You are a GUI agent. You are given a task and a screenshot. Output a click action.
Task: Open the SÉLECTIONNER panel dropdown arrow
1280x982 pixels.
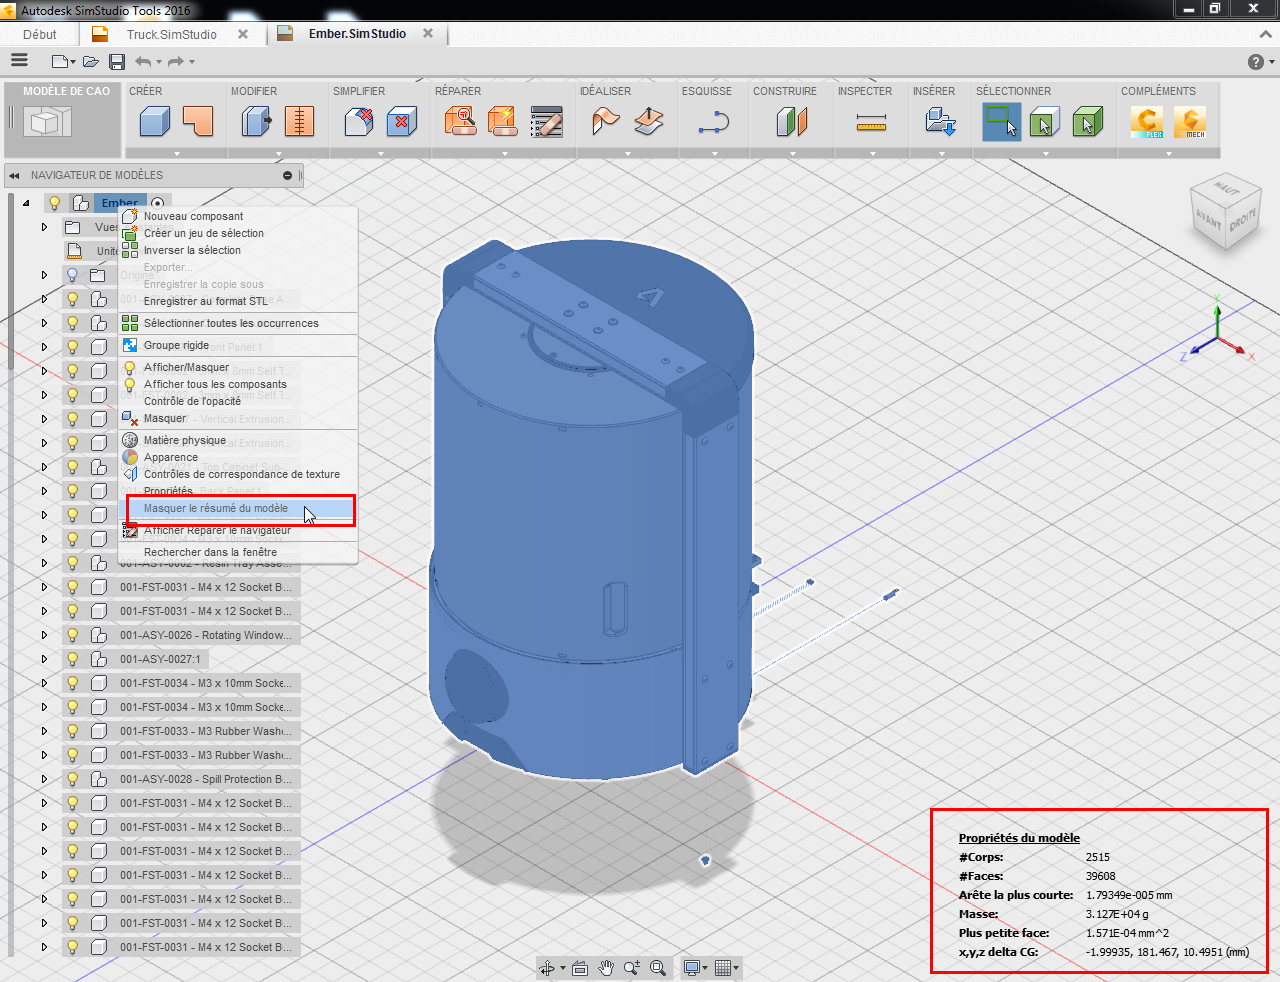[x=1046, y=154]
